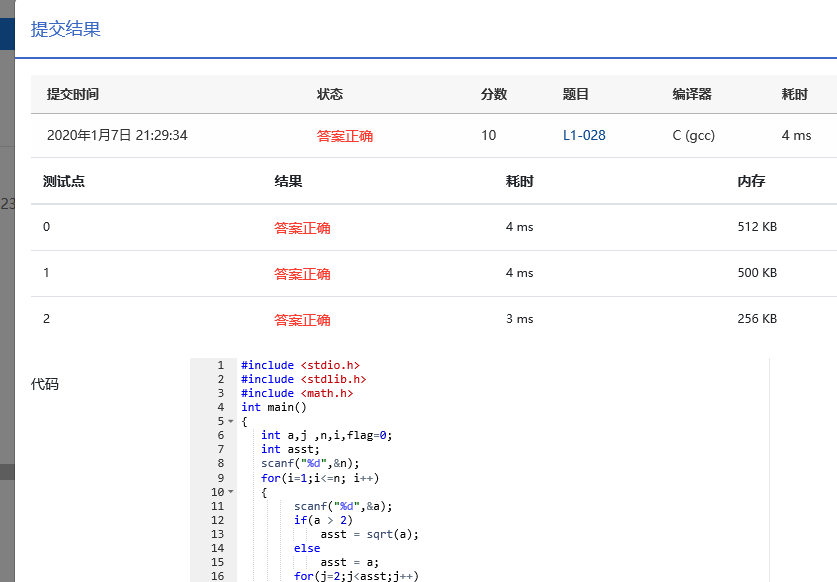
Task: Collapse the code fold arrow at line 5
Action: coord(231,421)
